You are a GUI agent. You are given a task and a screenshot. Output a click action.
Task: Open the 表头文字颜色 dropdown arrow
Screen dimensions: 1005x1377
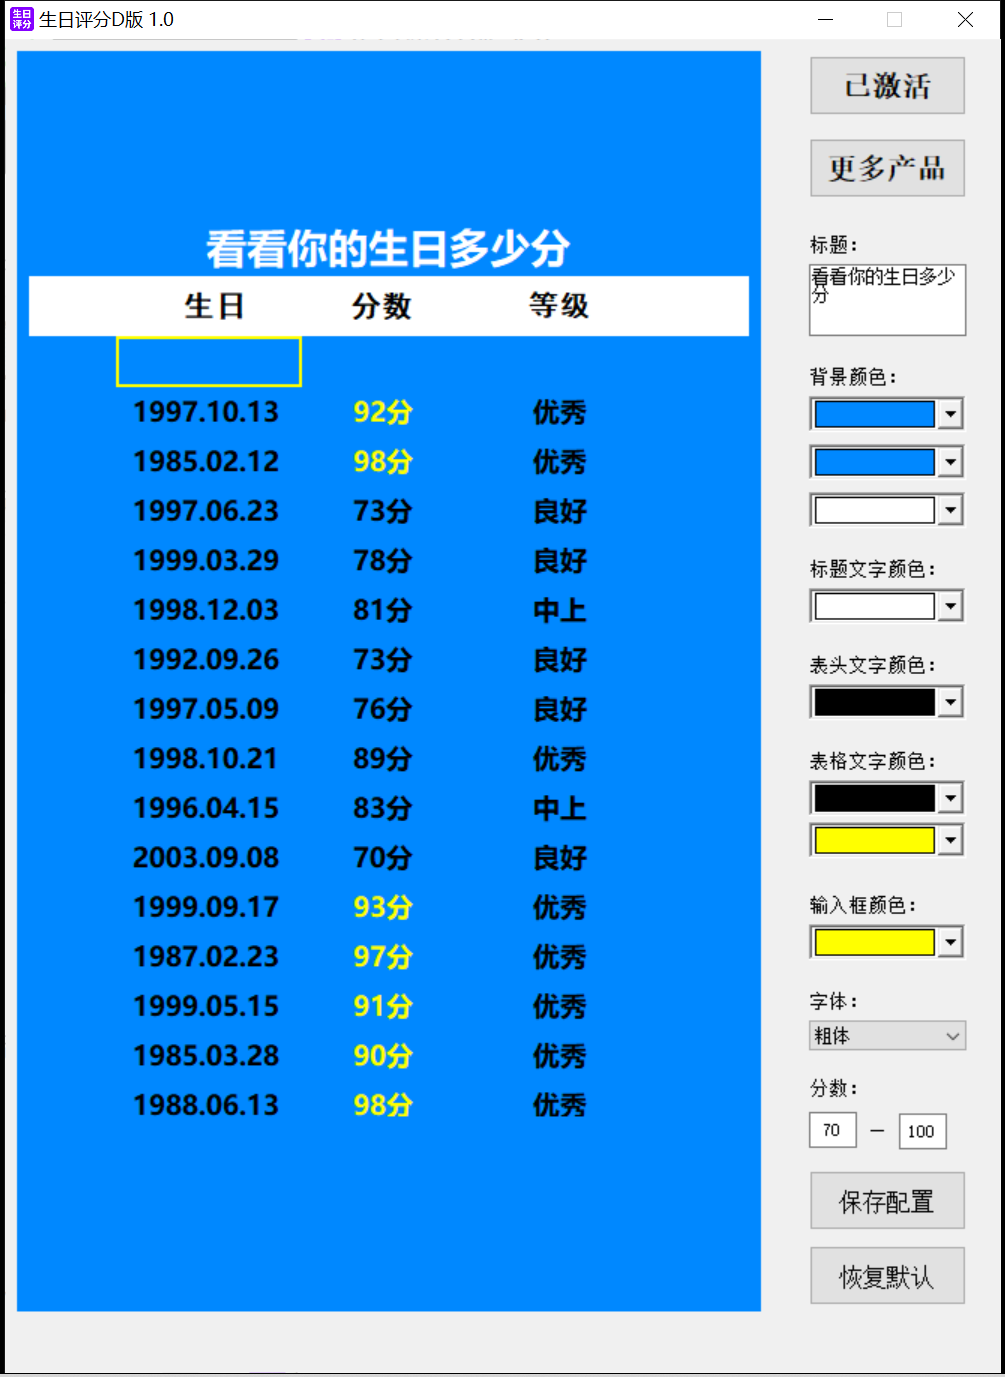[950, 702]
